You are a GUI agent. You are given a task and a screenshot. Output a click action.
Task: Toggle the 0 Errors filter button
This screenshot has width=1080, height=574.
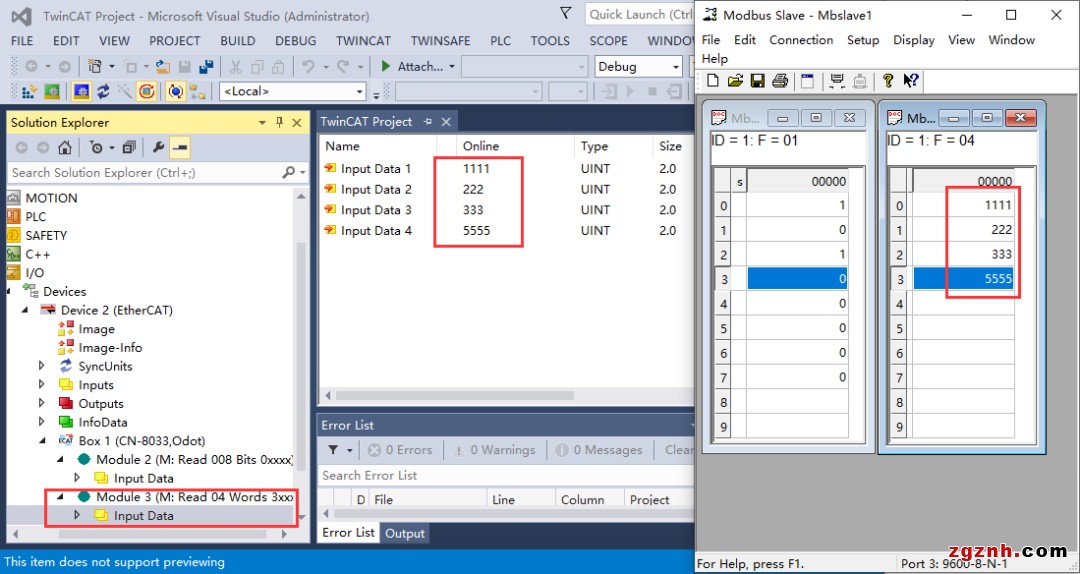[x=399, y=450]
